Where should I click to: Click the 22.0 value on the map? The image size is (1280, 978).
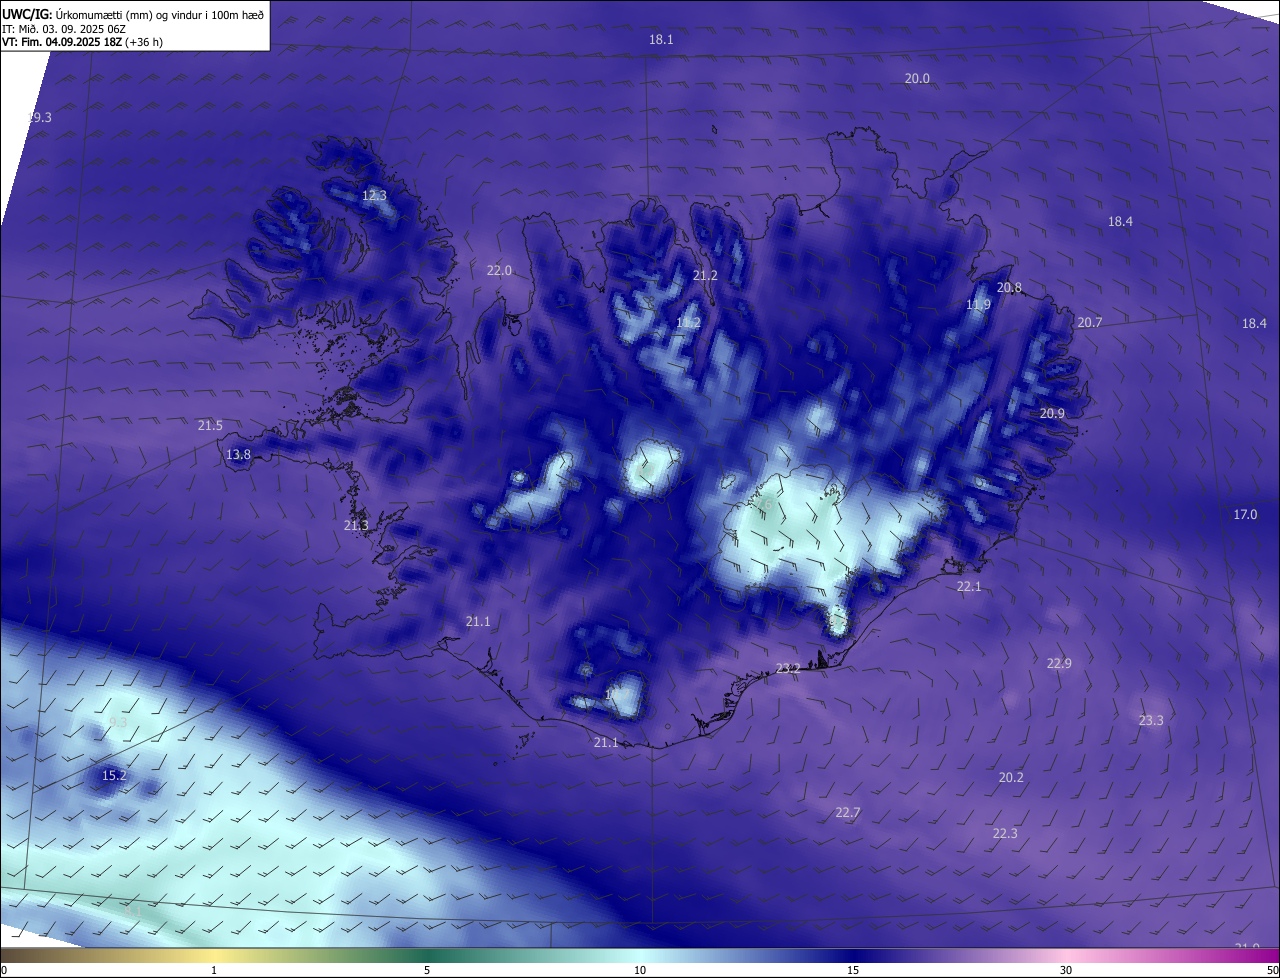(499, 271)
